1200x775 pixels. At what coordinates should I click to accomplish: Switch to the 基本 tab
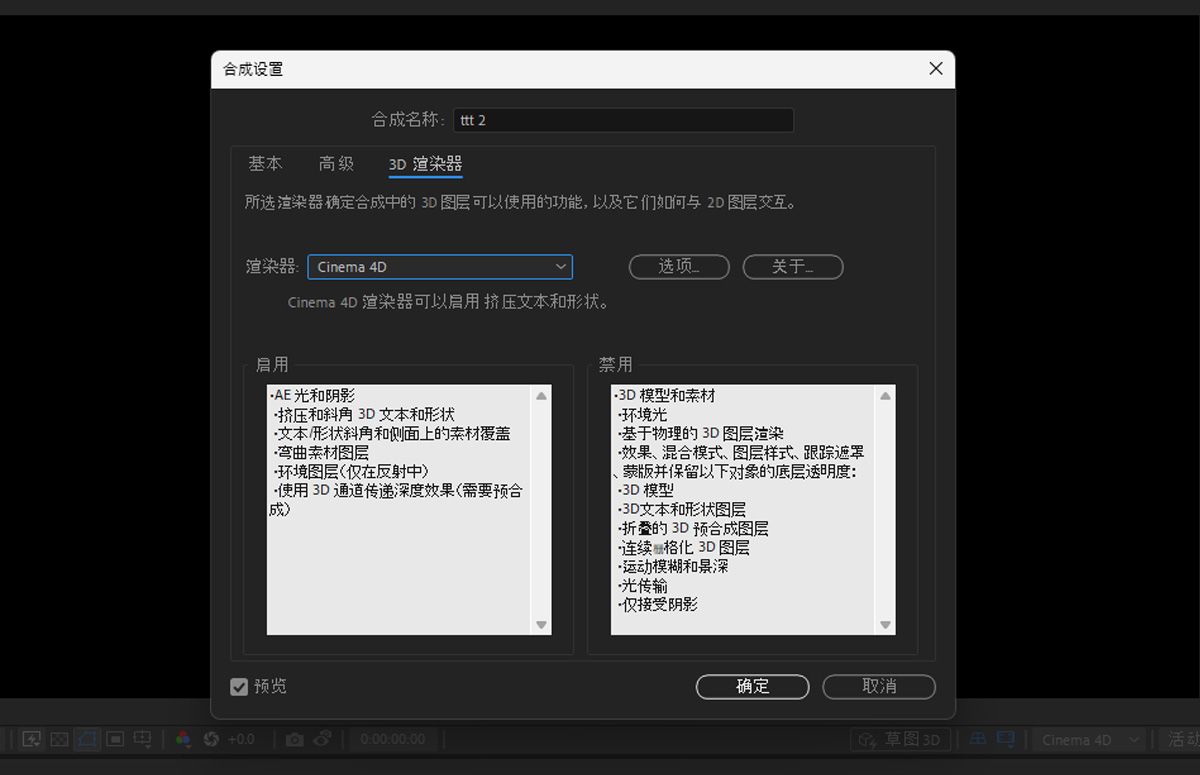pyautogui.click(x=264, y=163)
